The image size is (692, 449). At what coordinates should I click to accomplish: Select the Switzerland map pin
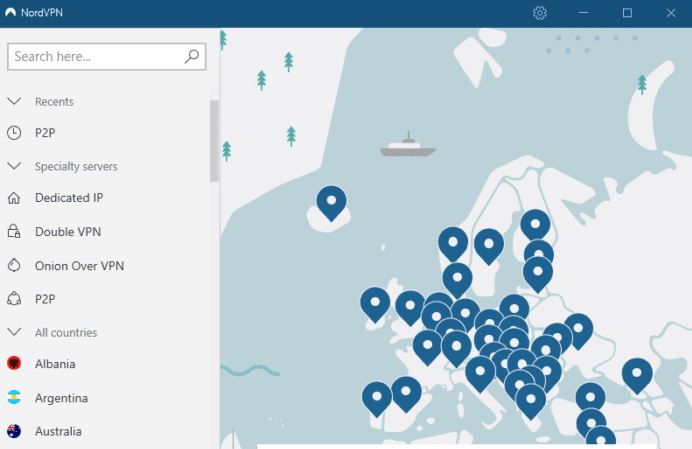tap(456, 349)
